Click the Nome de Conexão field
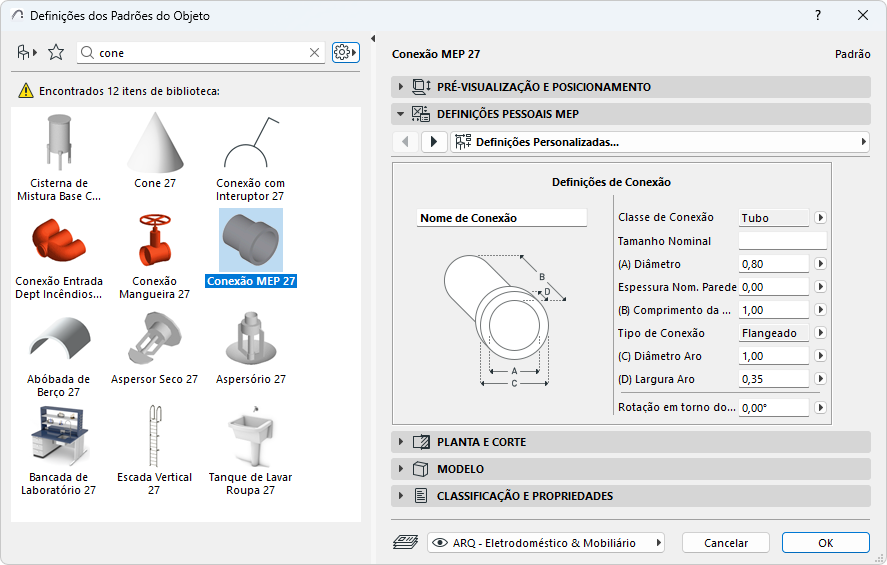Screen dimensions: 887x565 pyautogui.click(x=501, y=218)
